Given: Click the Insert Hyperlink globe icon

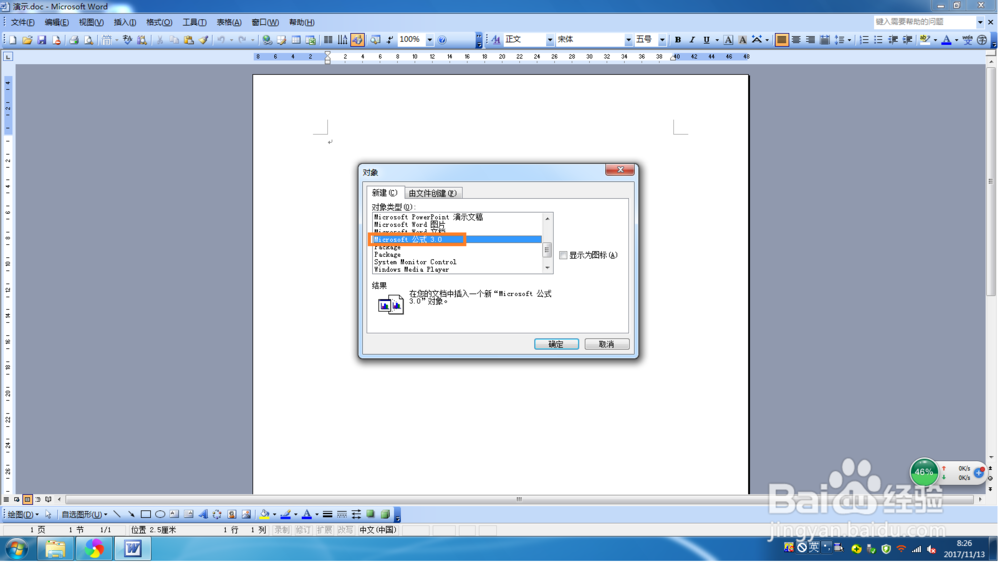Looking at the screenshot, I should click(x=267, y=40).
